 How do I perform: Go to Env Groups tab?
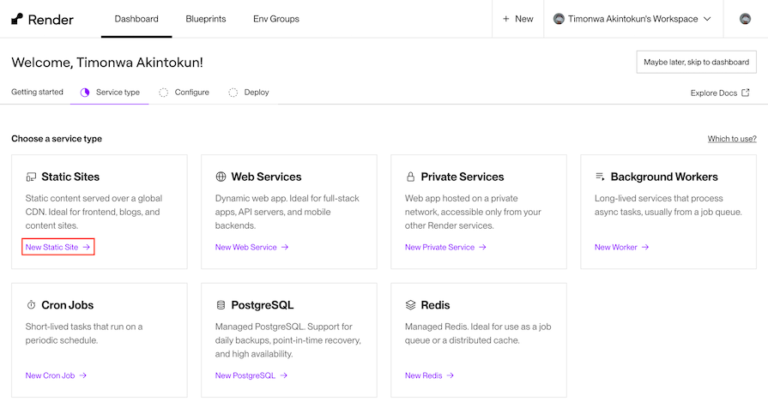point(276,19)
